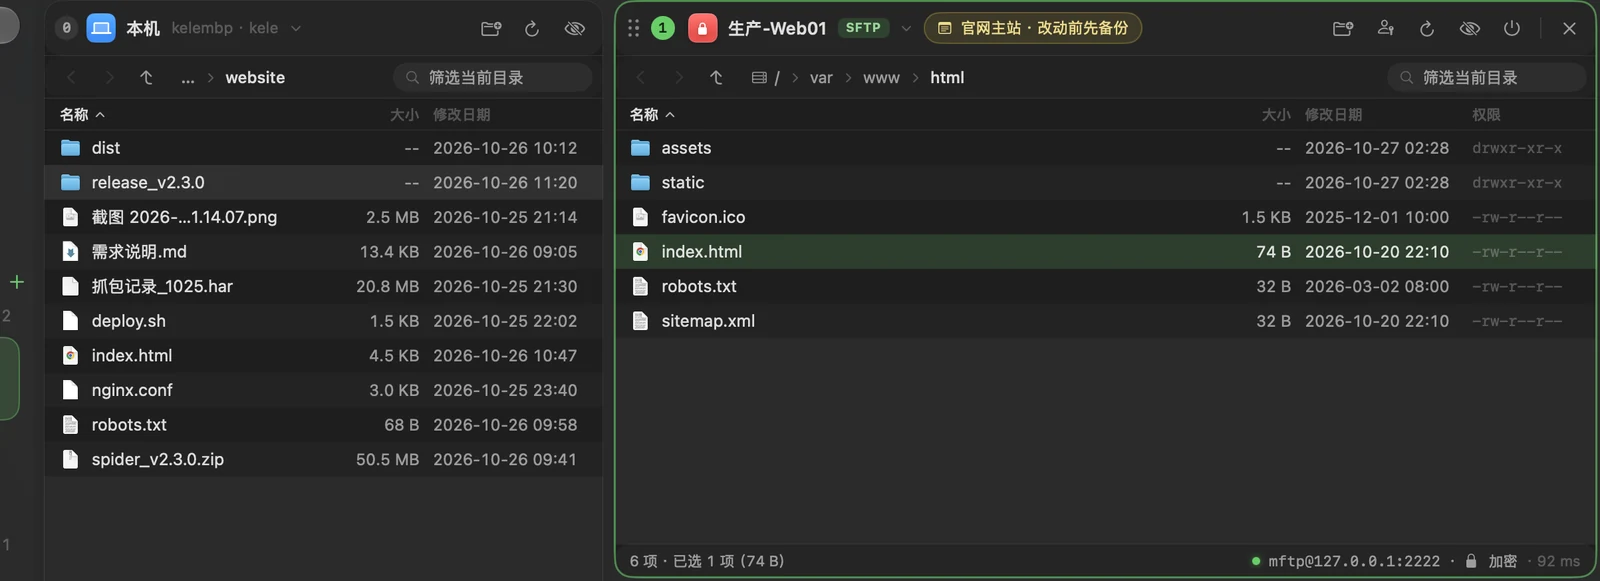Screen dimensions: 1600x581
Task: Select the spider_v2.3.0.zip file
Action: pos(325,459)
